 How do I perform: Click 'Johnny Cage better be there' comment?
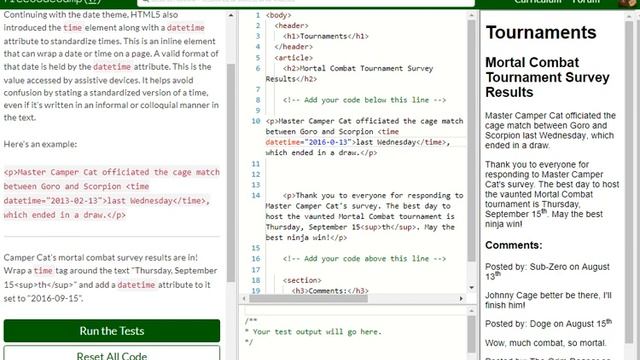(548, 300)
